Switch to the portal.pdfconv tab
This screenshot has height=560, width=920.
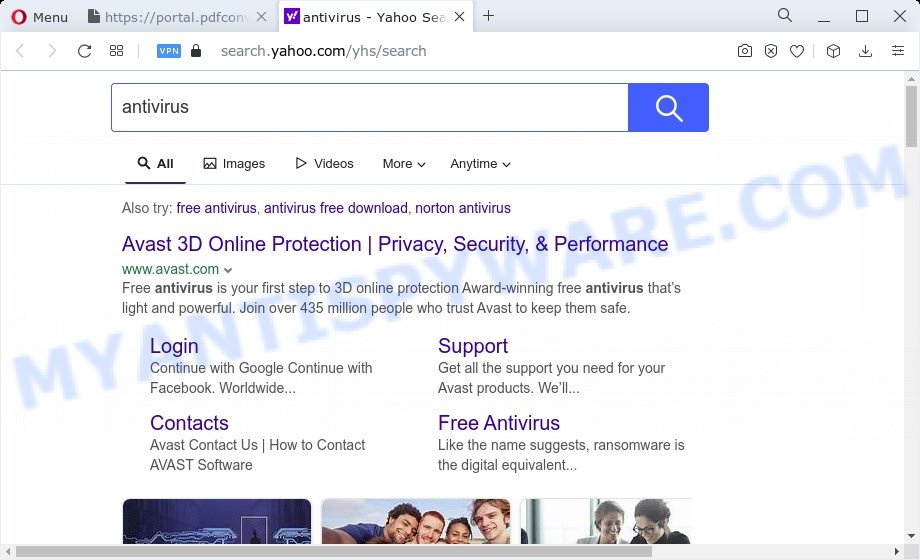click(x=167, y=17)
